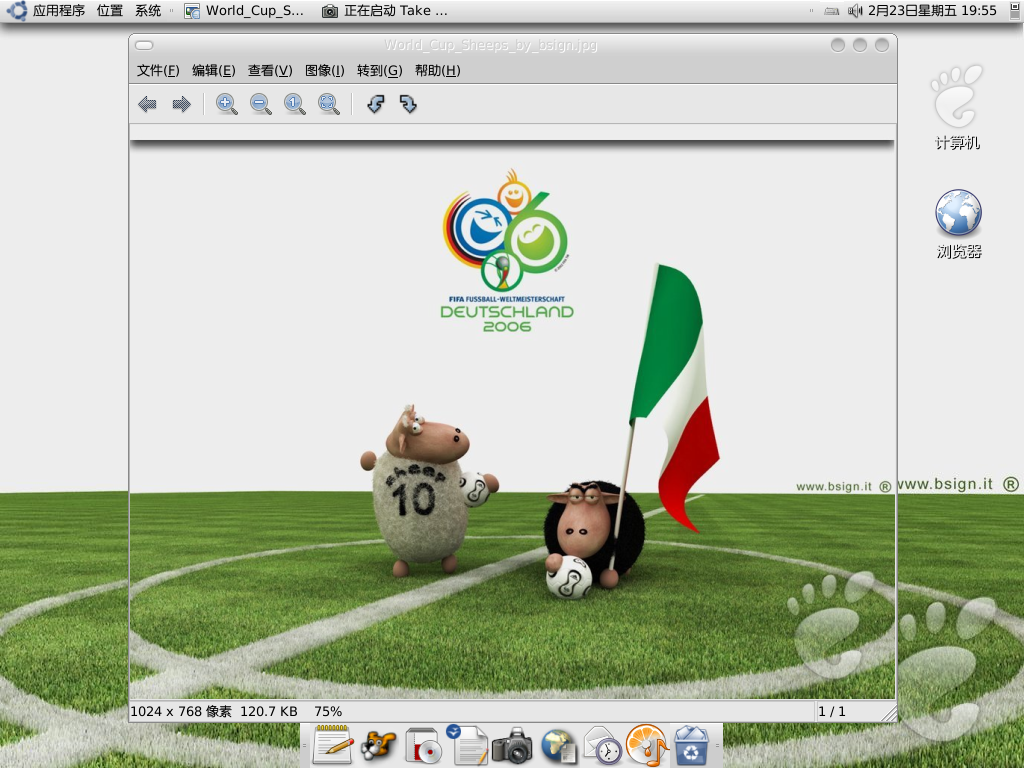The height and width of the screenshot is (768, 1024).
Task: Open the 位置 panel menu
Action: tap(110, 10)
